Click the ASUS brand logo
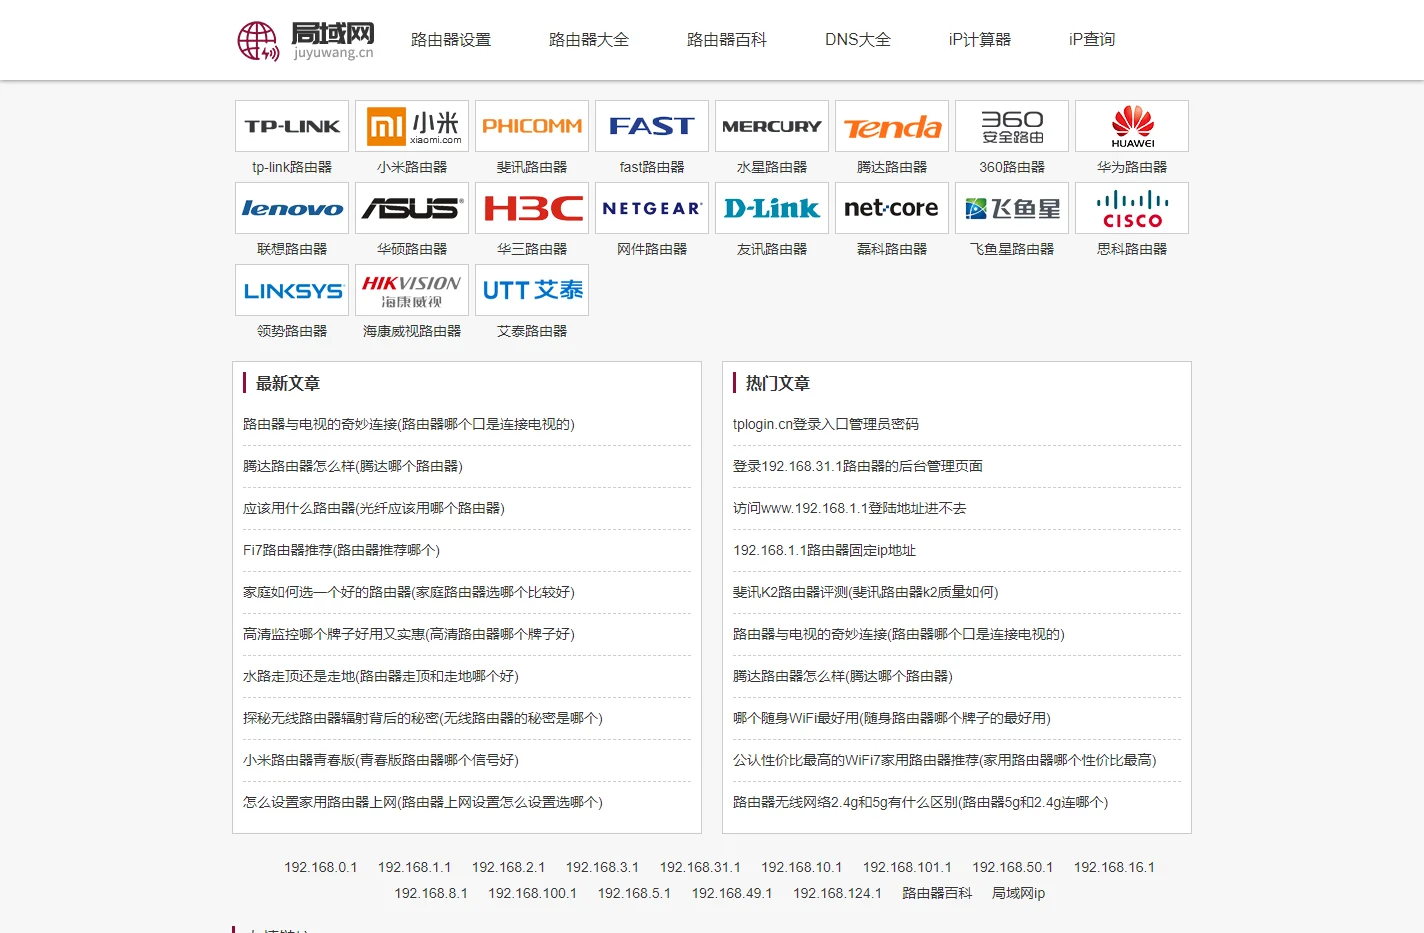The width and height of the screenshot is (1424, 933). click(412, 208)
